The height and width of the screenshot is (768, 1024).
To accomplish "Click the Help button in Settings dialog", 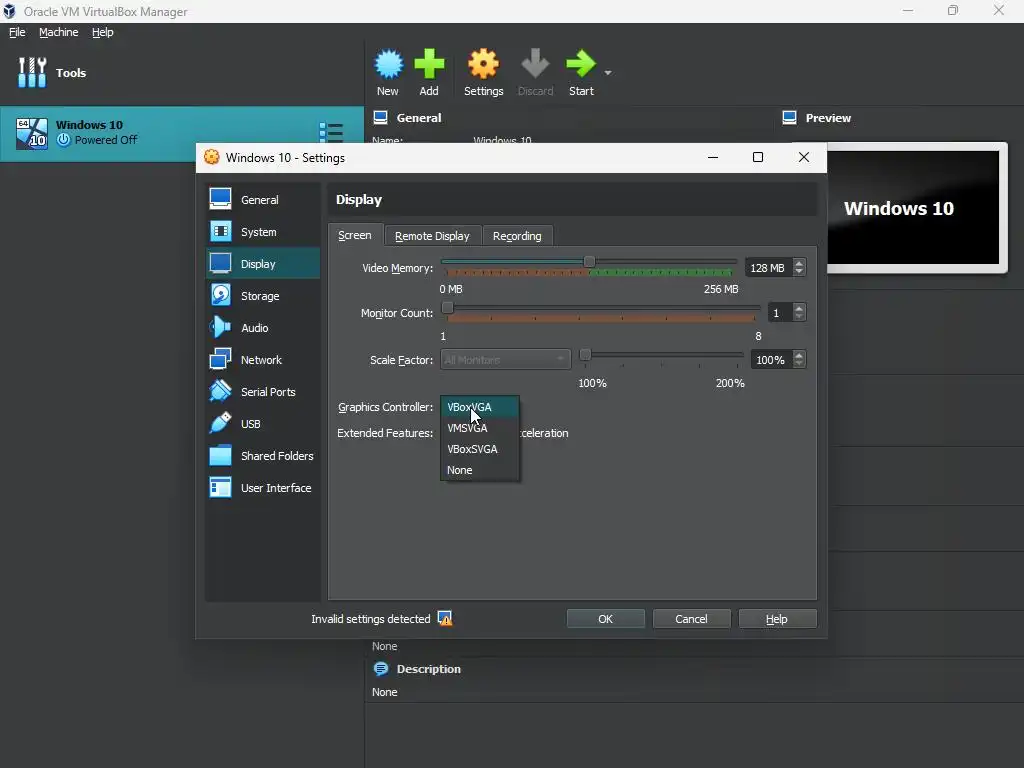I will 777,618.
